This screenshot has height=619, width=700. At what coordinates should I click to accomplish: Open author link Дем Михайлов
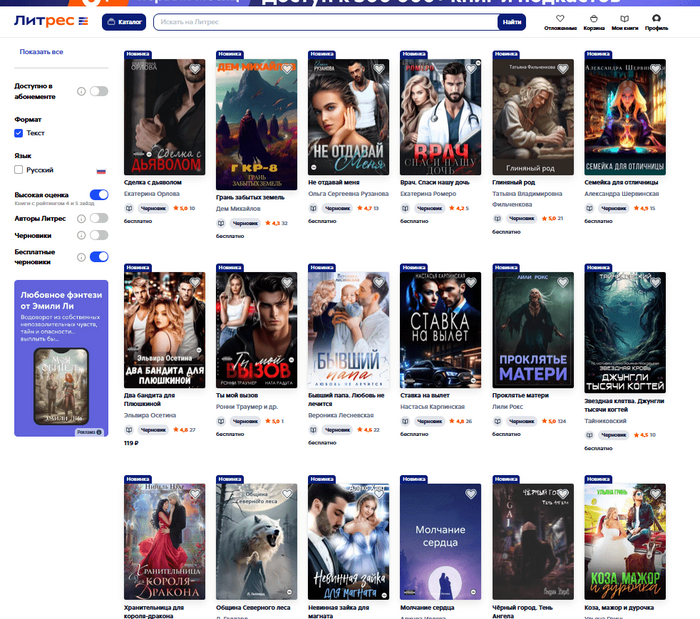pos(238,208)
